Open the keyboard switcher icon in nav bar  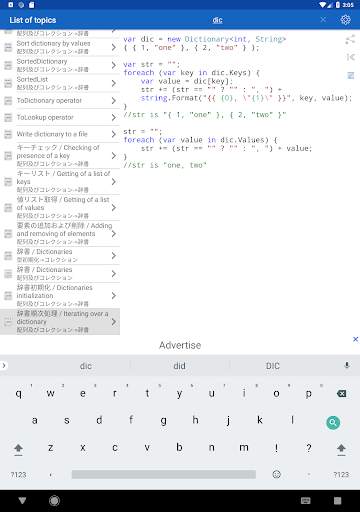pos(306,500)
